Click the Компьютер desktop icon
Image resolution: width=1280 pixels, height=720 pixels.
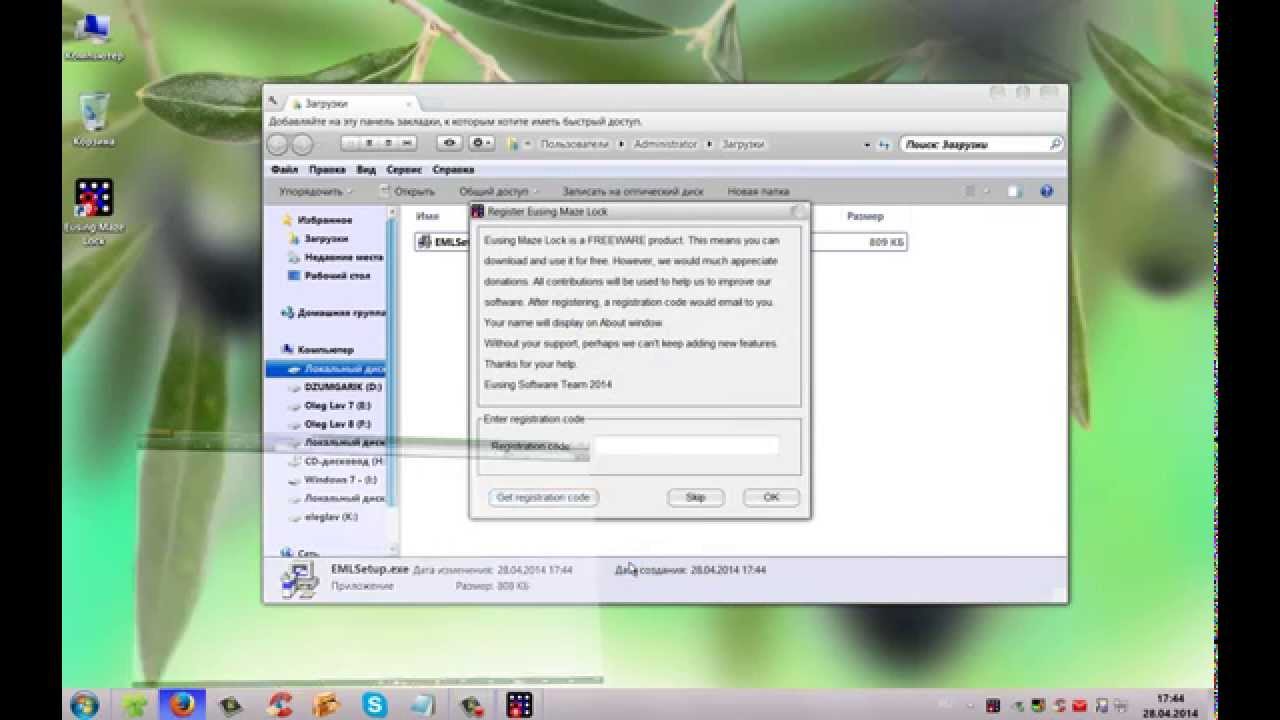[94, 36]
